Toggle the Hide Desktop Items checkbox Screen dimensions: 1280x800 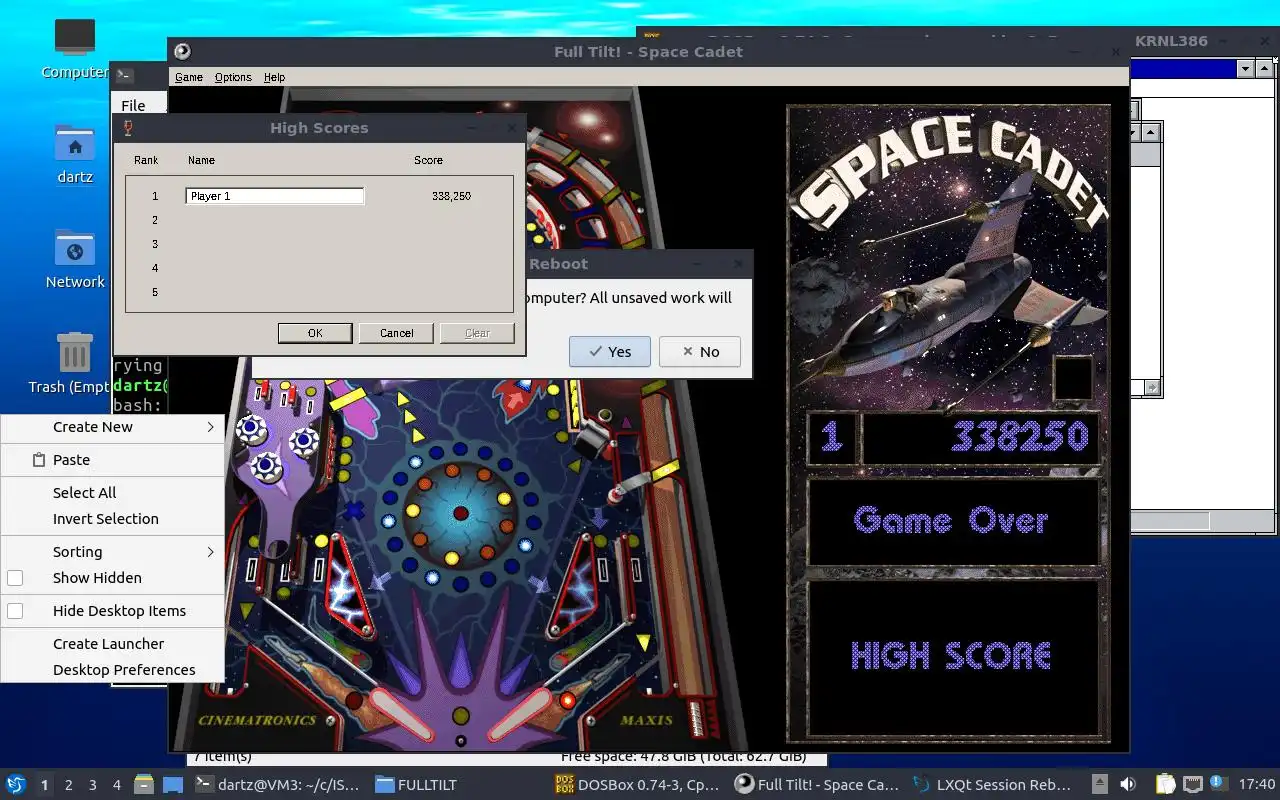click(x=15, y=611)
